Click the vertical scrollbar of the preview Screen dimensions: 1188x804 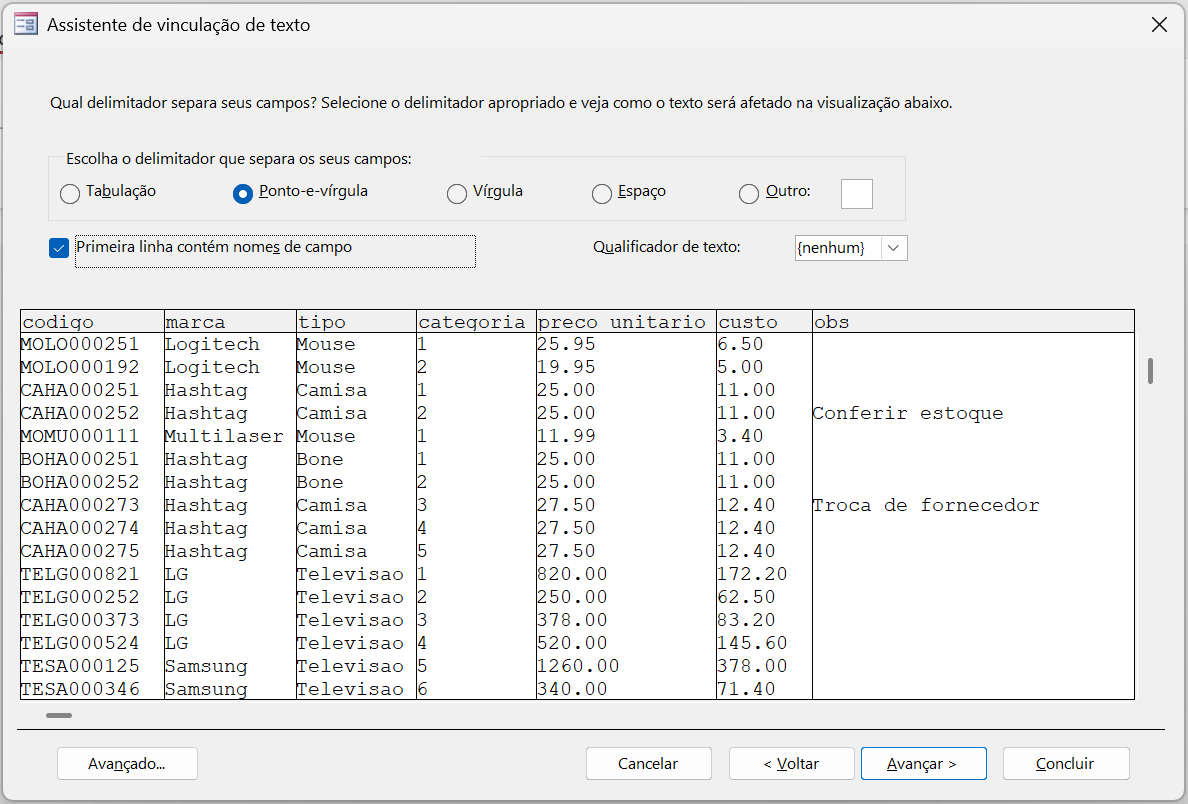click(x=1151, y=371)
